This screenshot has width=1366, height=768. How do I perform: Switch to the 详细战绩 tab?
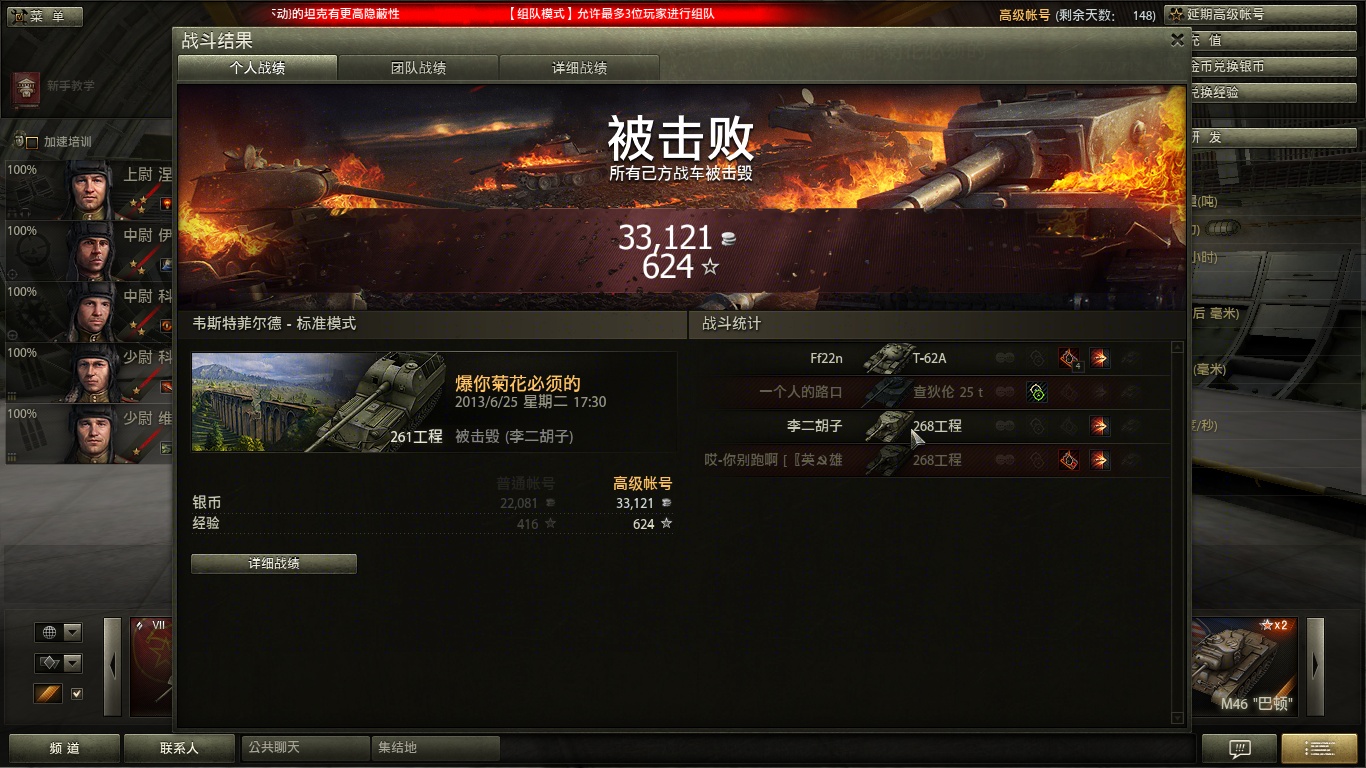click(x=579, y=68)
